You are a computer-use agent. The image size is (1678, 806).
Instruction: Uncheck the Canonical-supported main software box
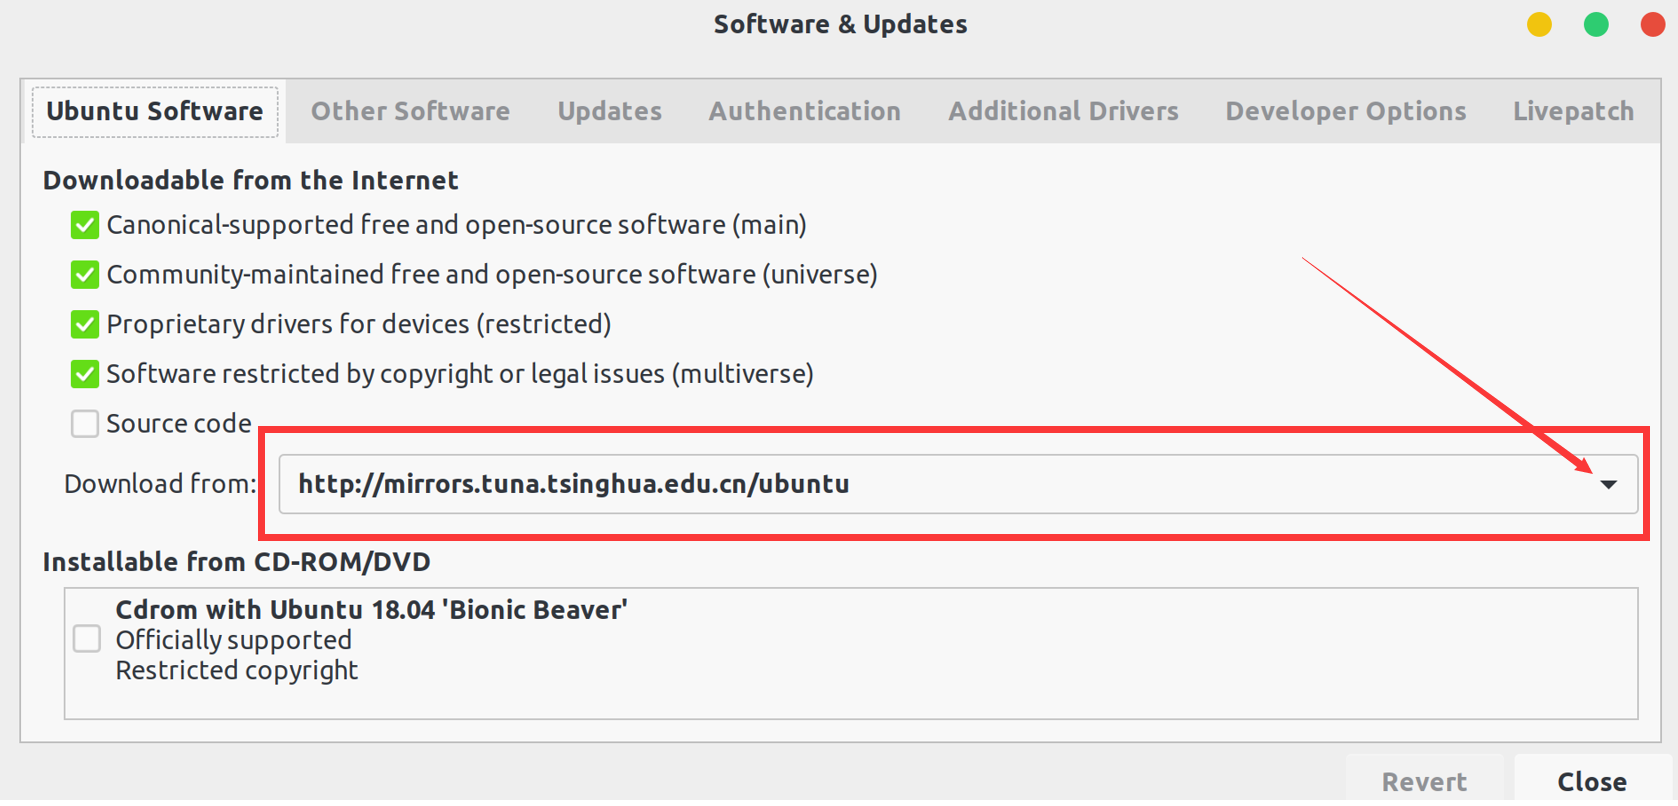tap(85, 225)
